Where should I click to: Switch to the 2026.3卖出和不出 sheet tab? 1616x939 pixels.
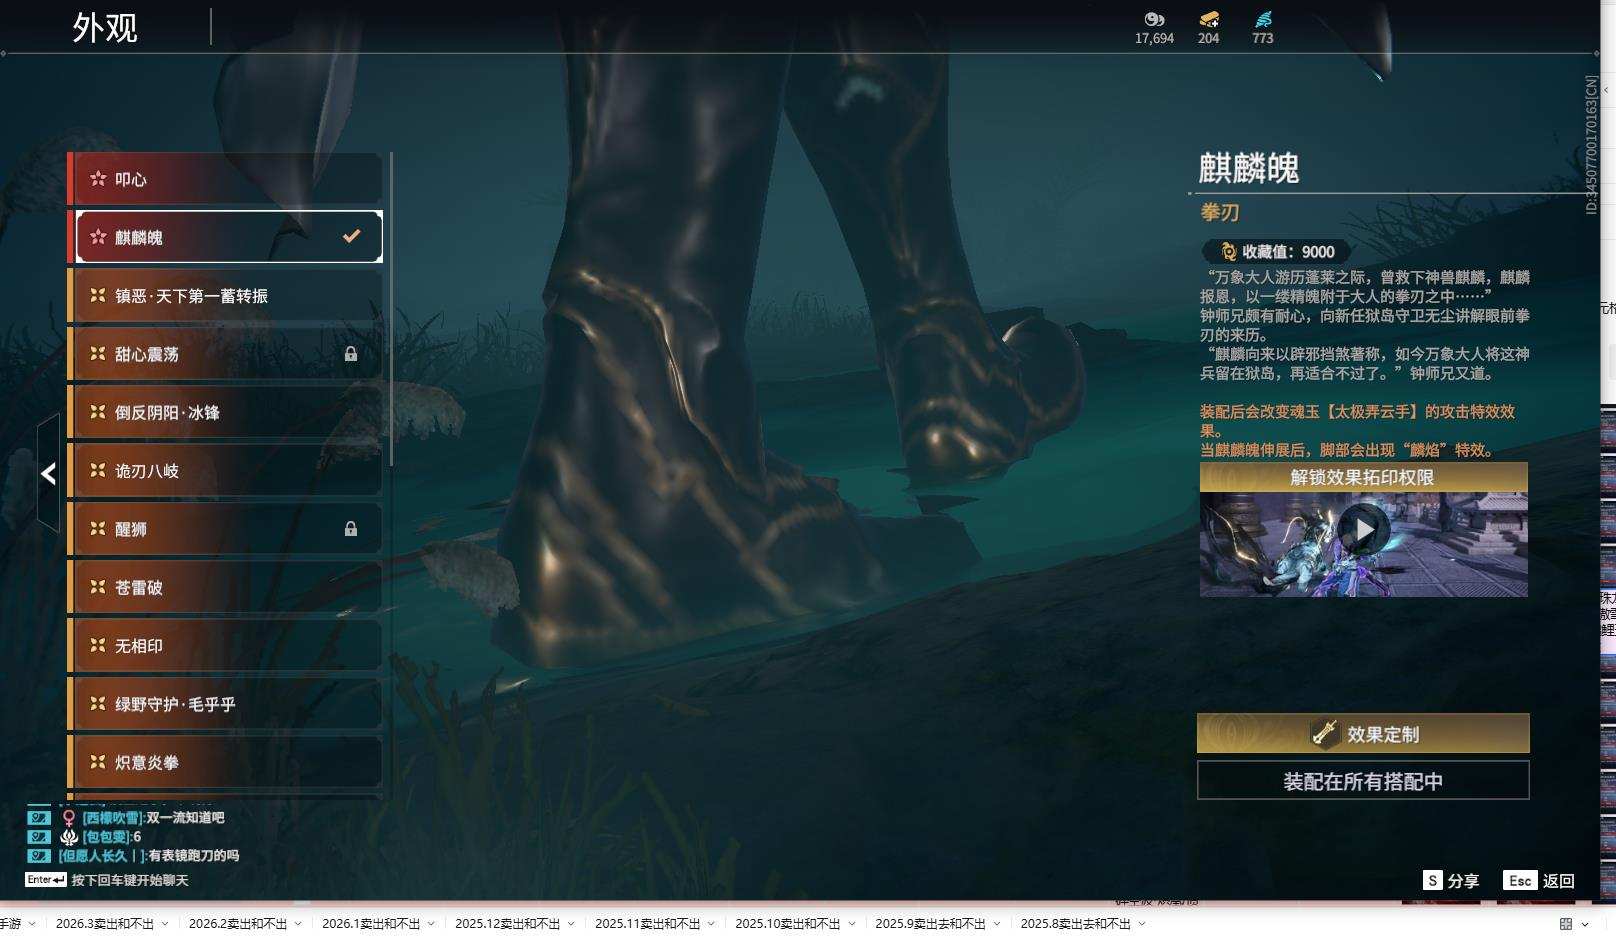105,924
